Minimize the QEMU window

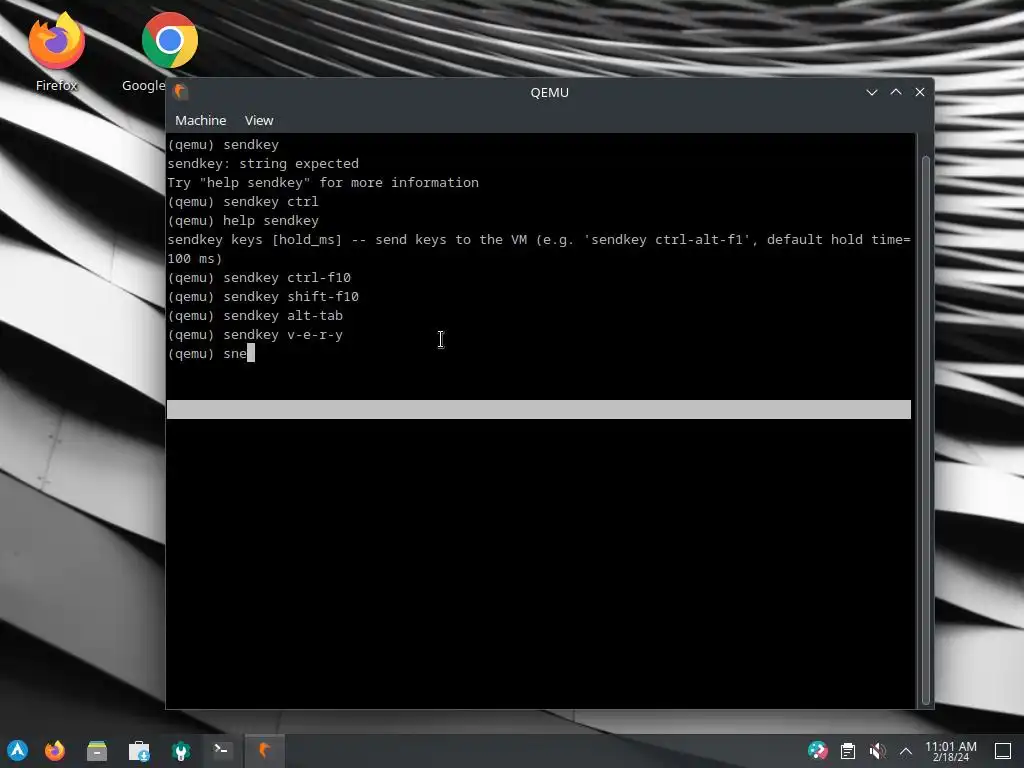point(871,92)
